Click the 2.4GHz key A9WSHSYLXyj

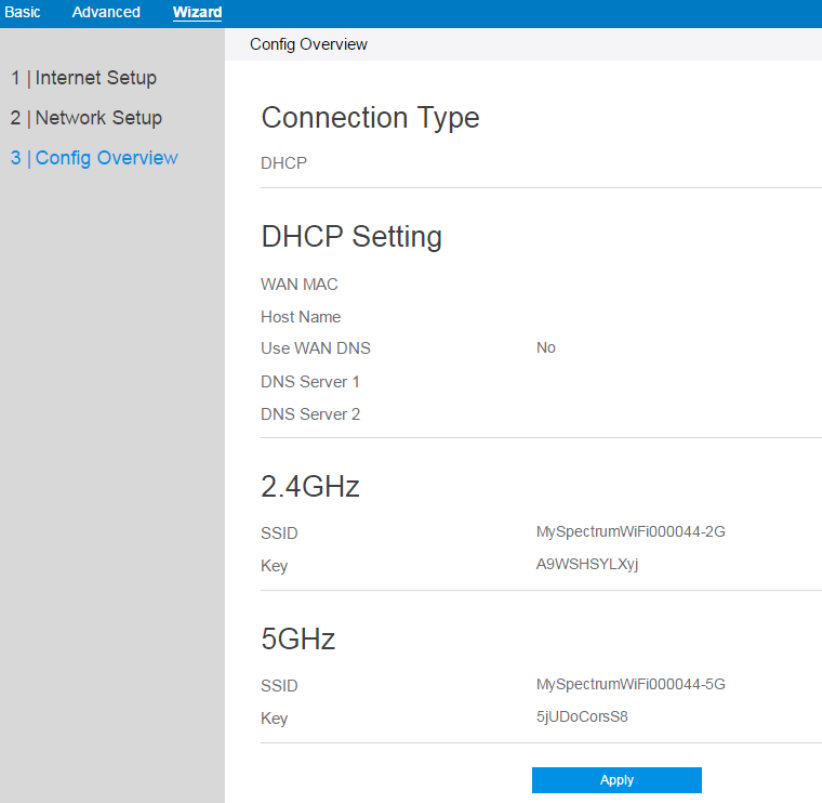tap(587, 564)
